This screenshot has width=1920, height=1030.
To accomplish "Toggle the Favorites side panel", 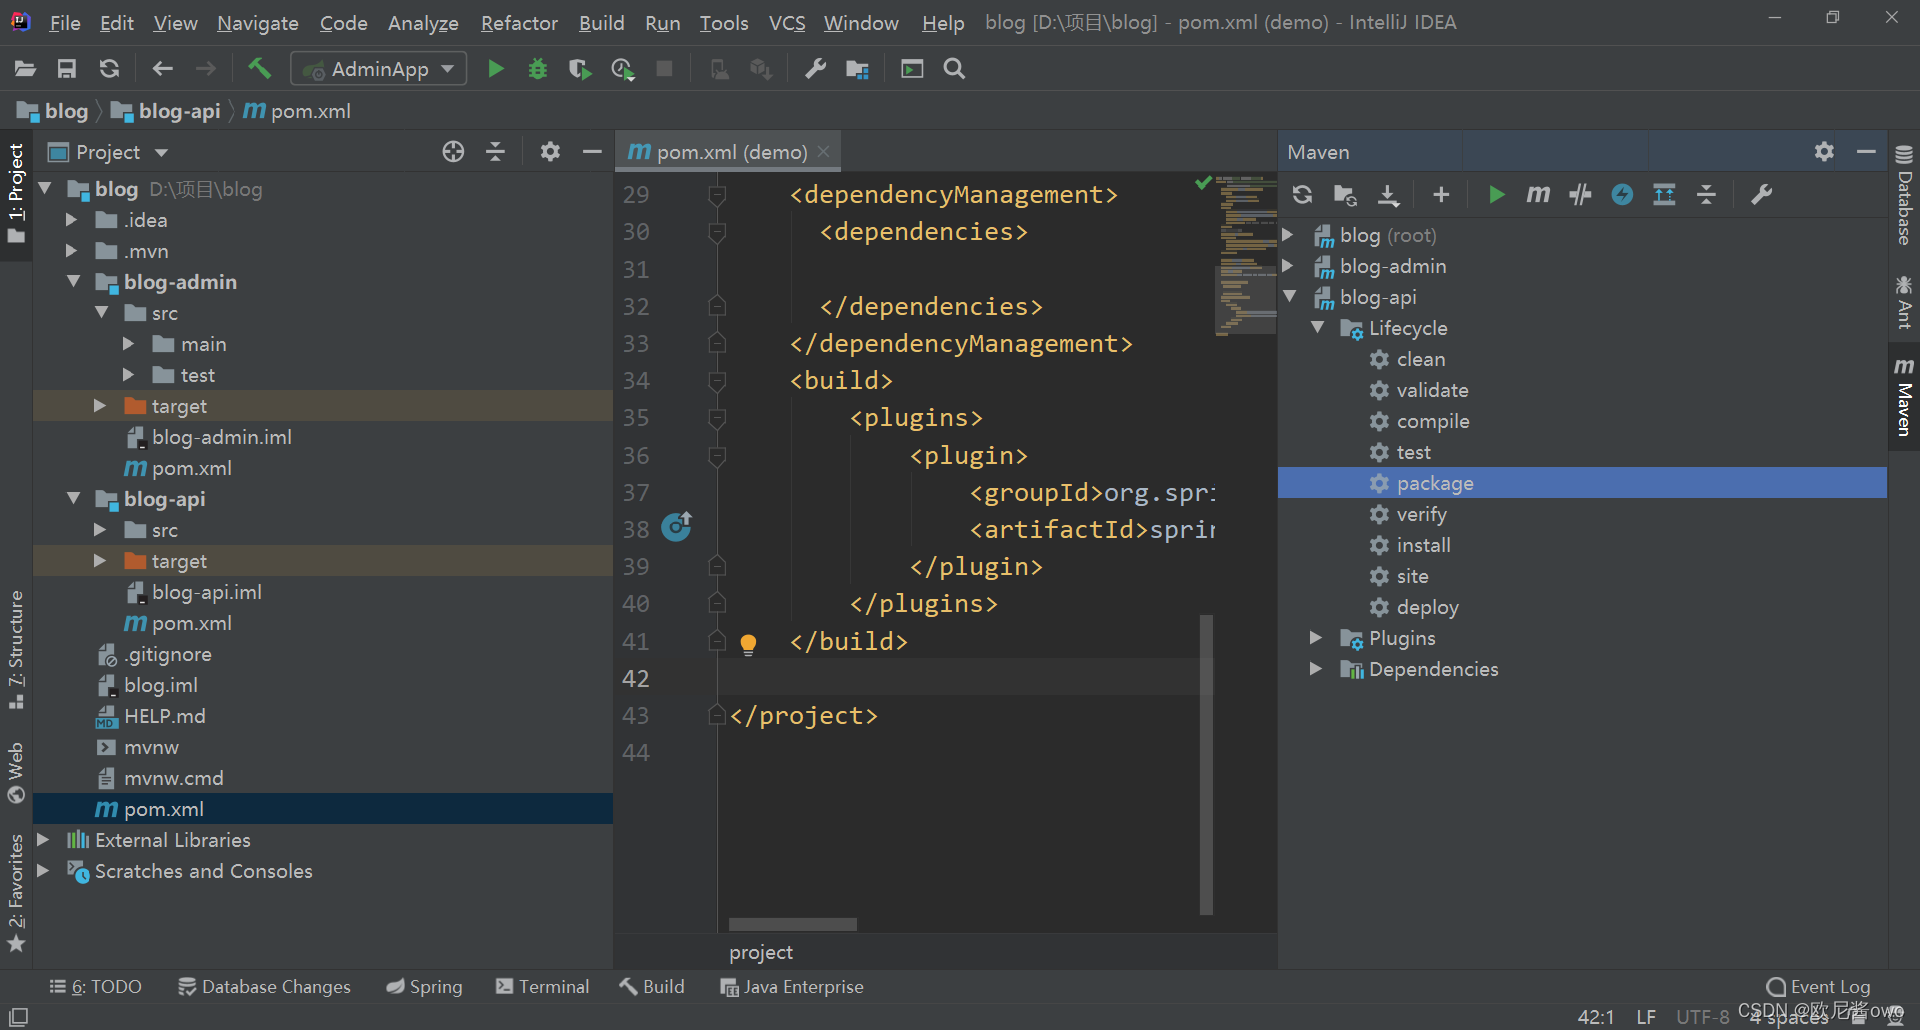I will (16, 893).
